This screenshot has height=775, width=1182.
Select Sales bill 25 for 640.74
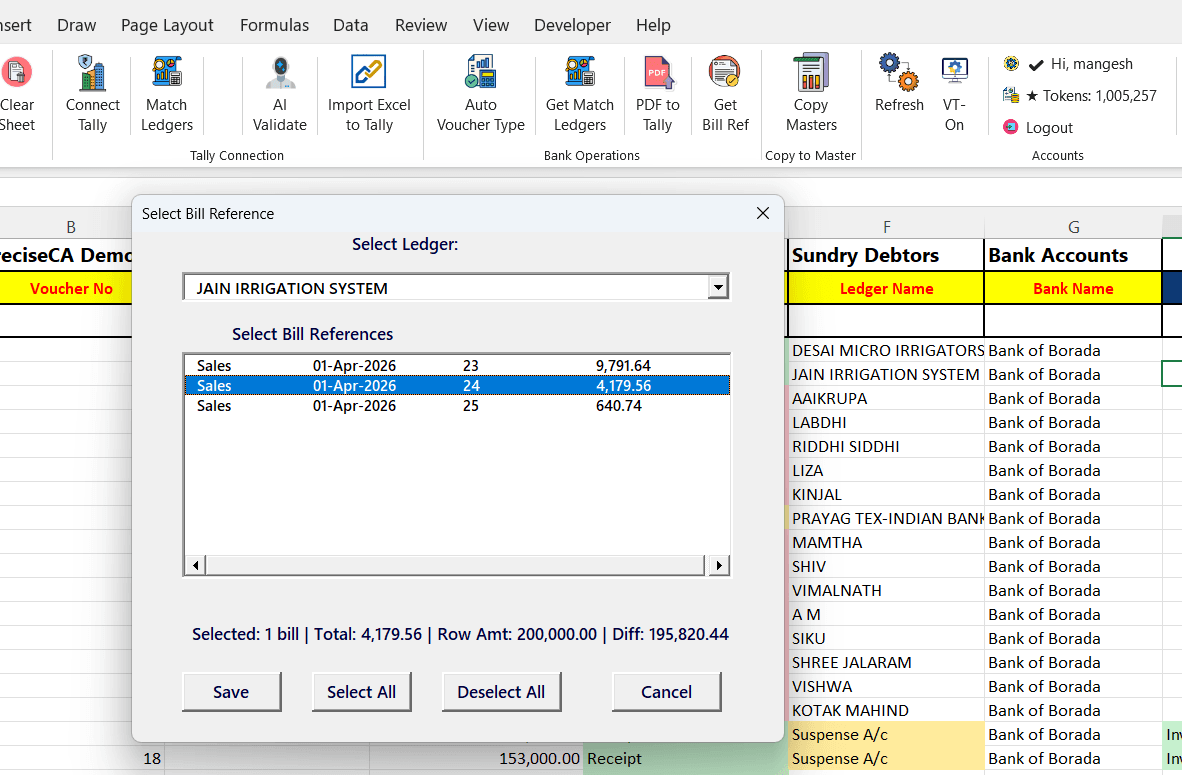tap(457, 406)
